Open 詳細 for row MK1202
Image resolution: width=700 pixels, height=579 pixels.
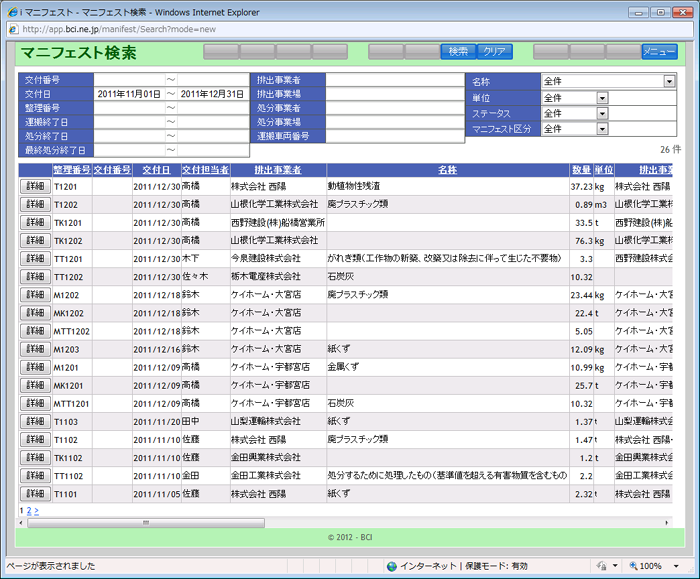35,313
